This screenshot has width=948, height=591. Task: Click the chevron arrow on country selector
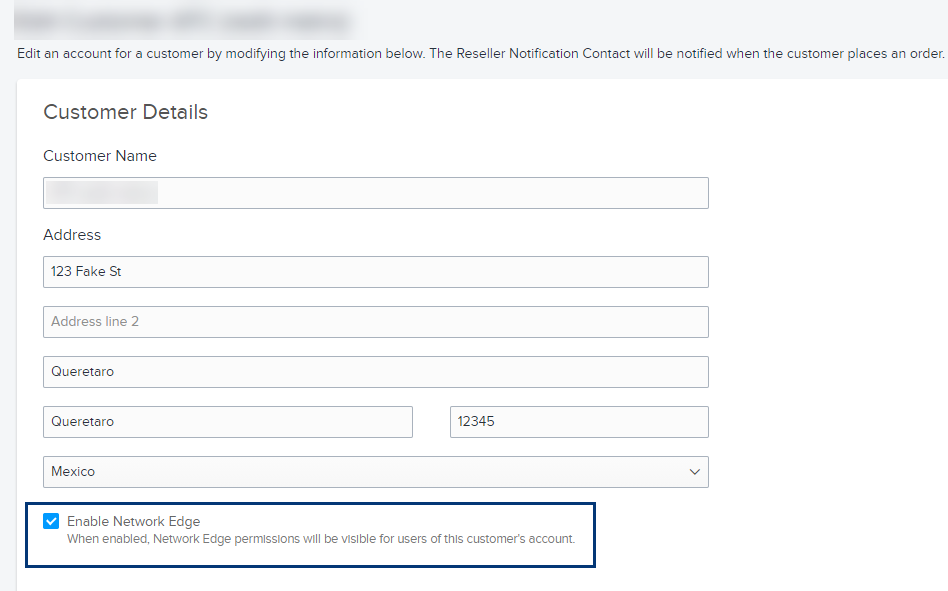point(695,471)
